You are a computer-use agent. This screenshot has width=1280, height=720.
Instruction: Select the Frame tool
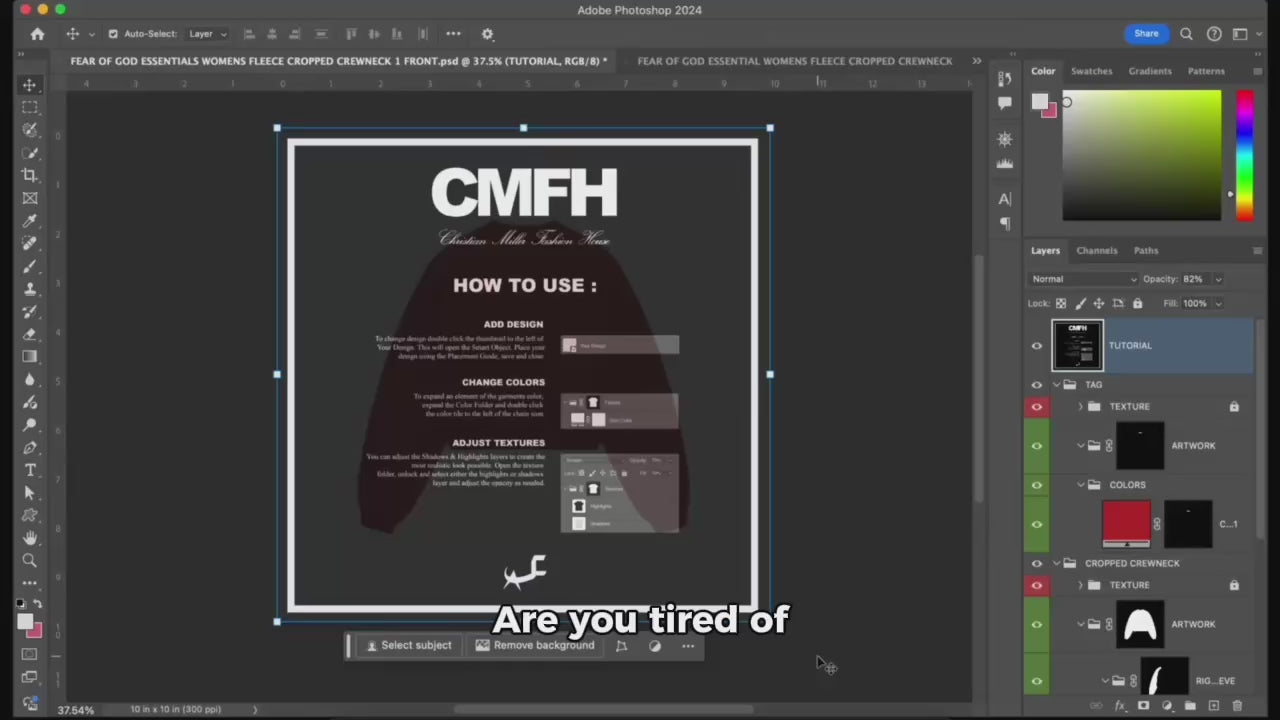tap(30, 198)
